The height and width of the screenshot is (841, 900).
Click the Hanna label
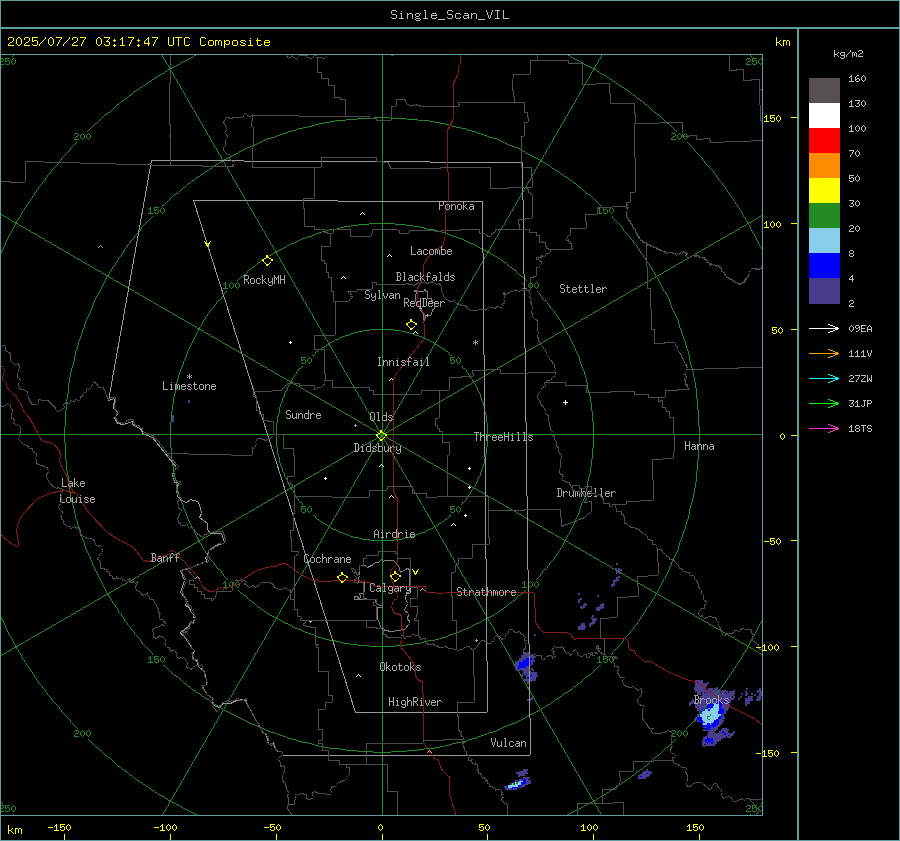pyautogui.click(x=699, y=446)
